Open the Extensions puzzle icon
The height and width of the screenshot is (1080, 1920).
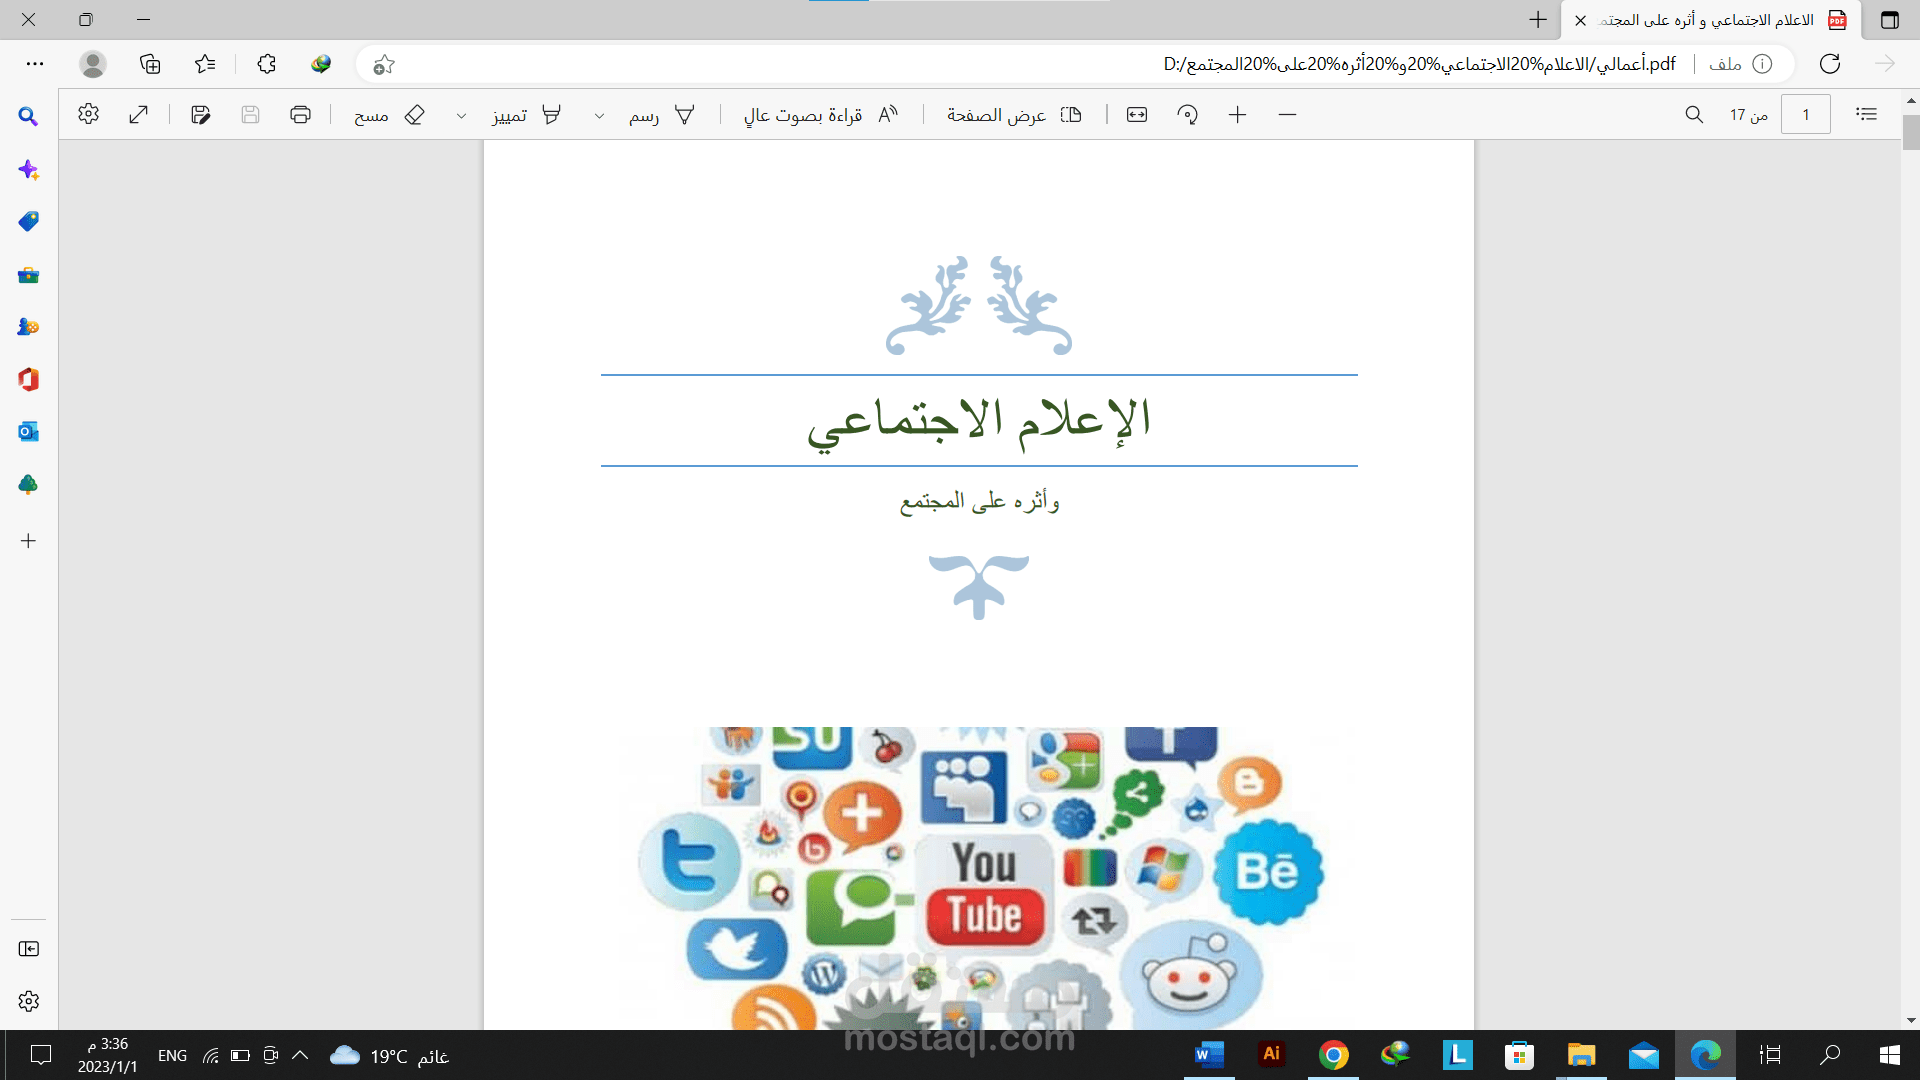tap(266, 64)
